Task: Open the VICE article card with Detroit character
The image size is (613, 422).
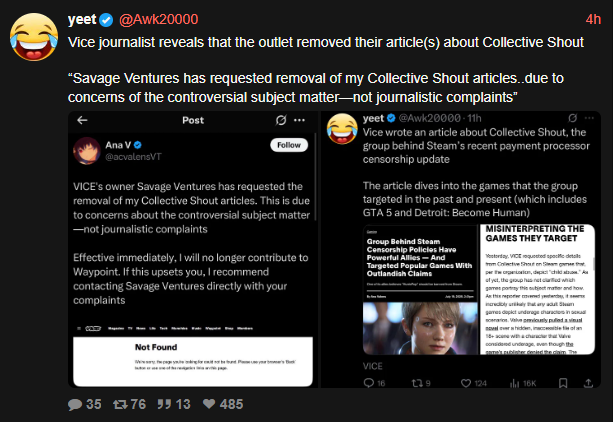Action: [x=479, y=290]
